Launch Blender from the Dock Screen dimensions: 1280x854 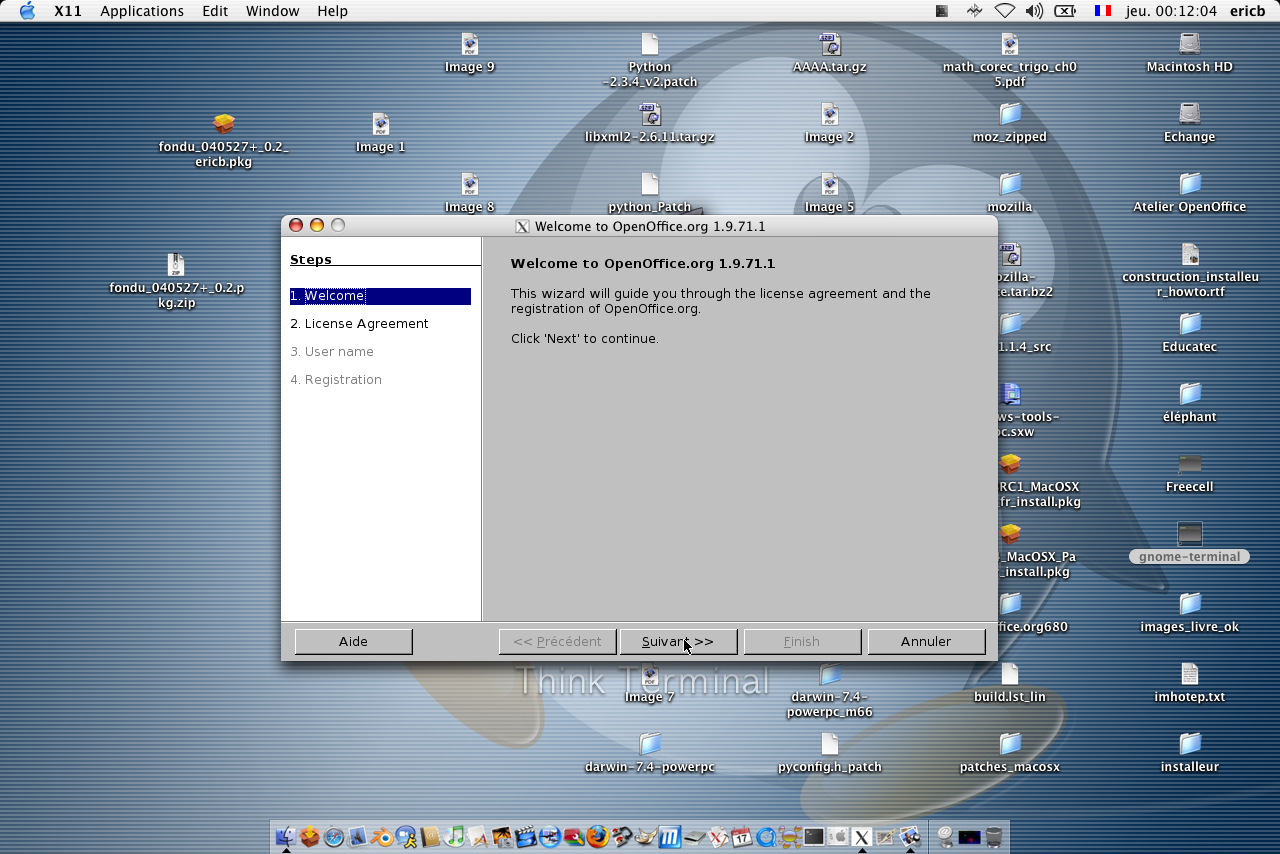pyautogui.click(x=383, y=837)
